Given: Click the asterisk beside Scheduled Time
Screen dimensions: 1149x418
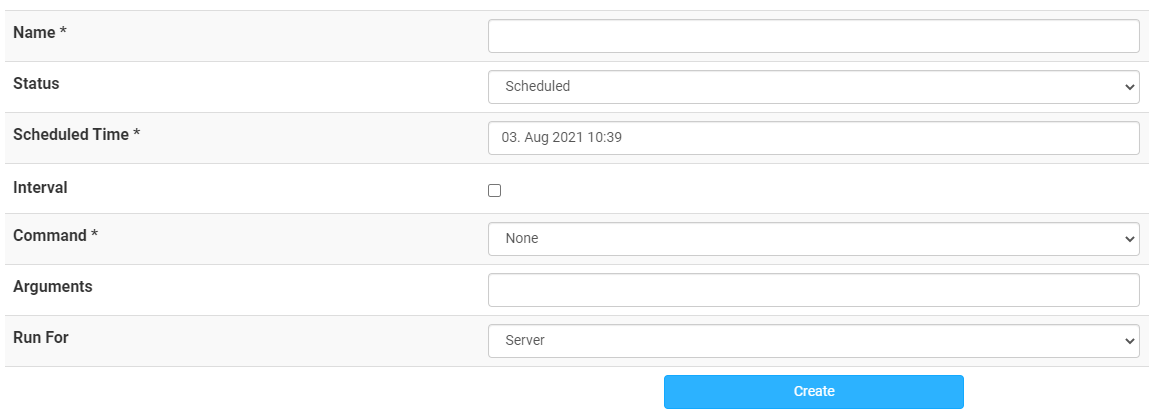Looking at the screenshot, I should (x=136, y=133).
